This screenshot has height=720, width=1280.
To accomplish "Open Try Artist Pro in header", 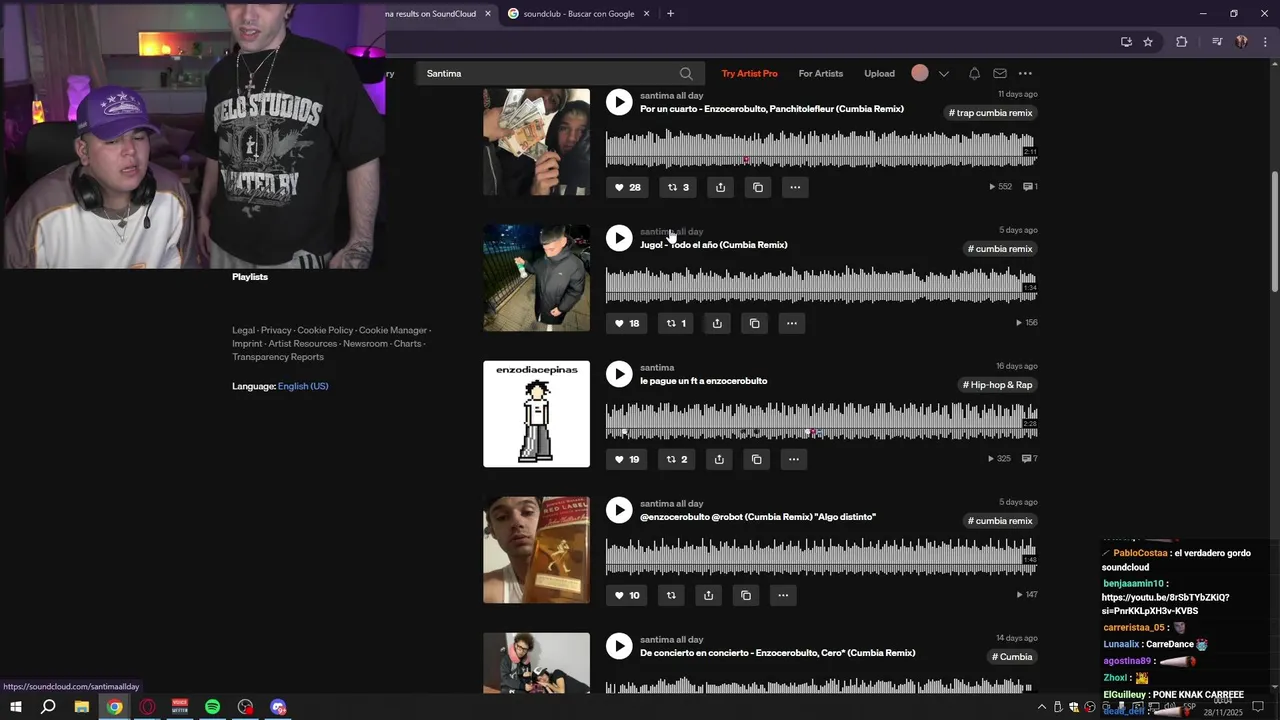I will pyautogui.click(x=749, y=73).
